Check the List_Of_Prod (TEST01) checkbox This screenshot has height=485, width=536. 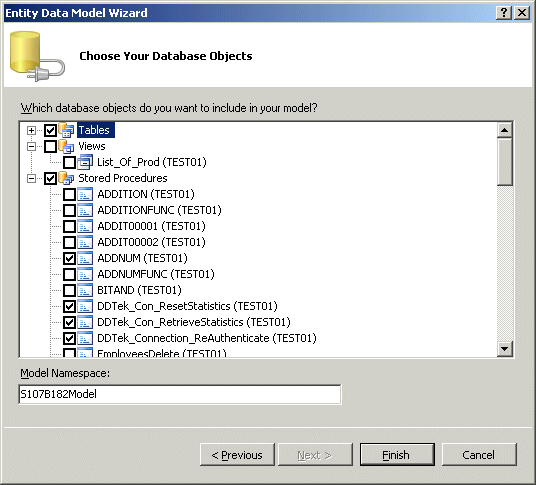(69, 162)
